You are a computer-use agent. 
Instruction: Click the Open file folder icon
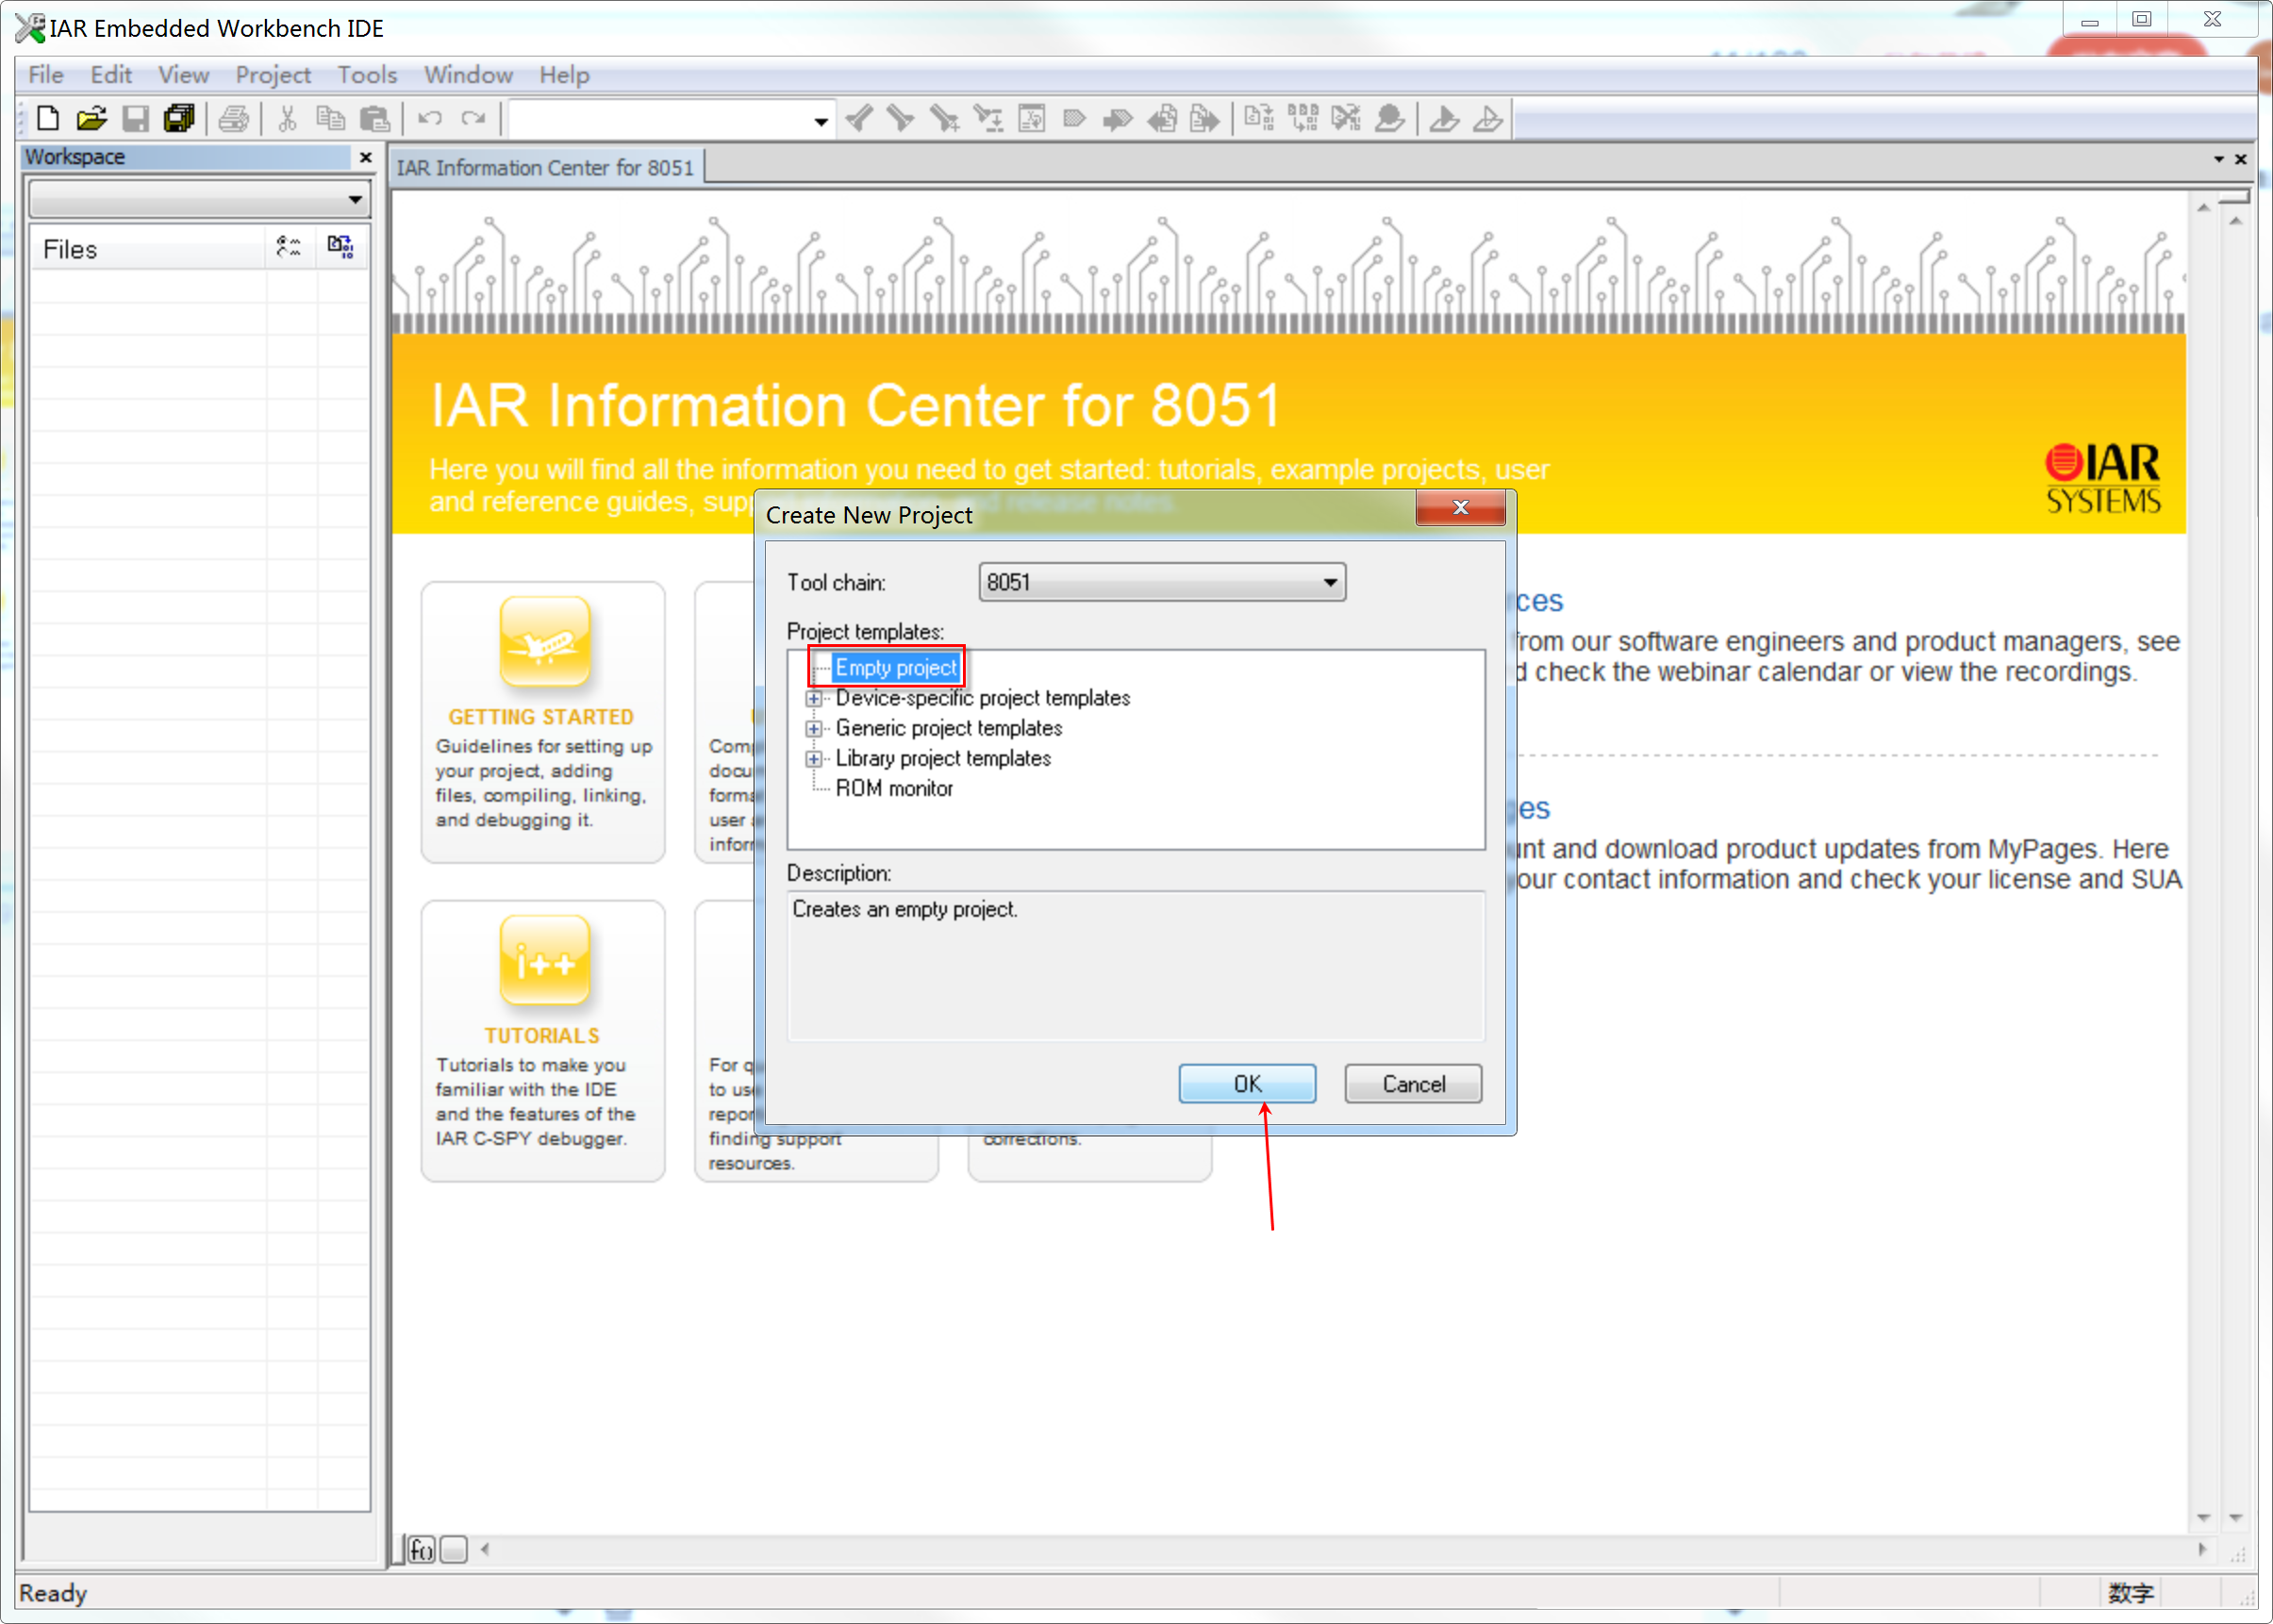pos(91,119)
